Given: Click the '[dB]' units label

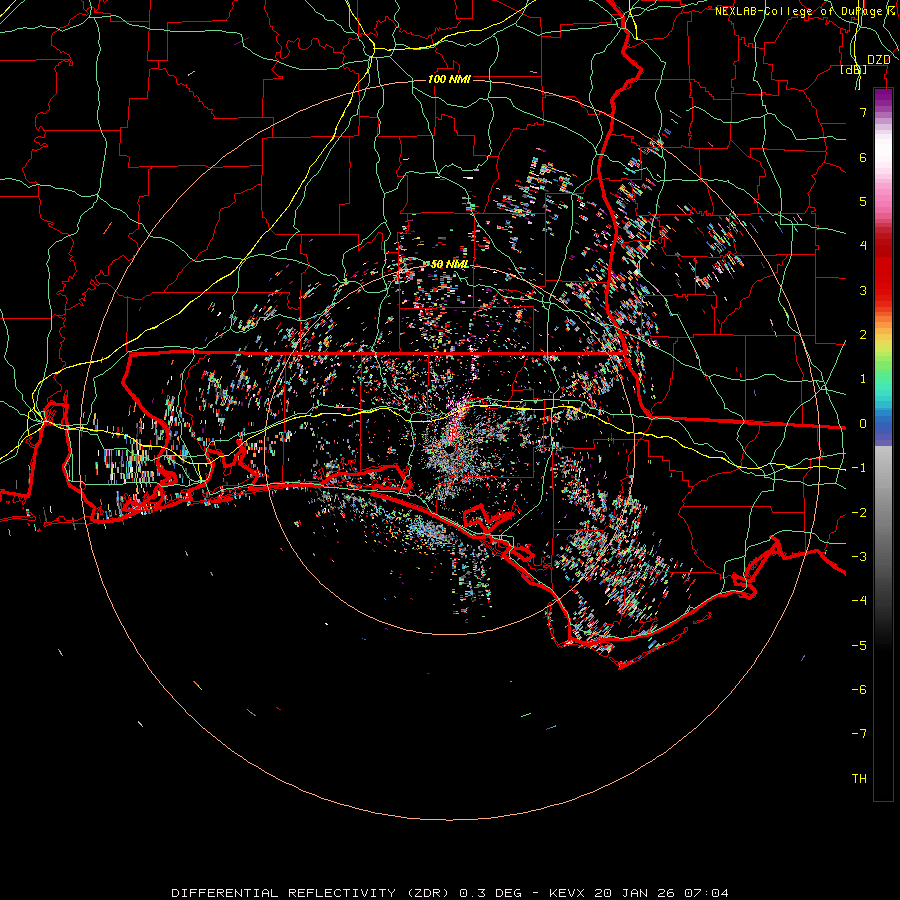Looking at the screenshot, I should [854, 69].
